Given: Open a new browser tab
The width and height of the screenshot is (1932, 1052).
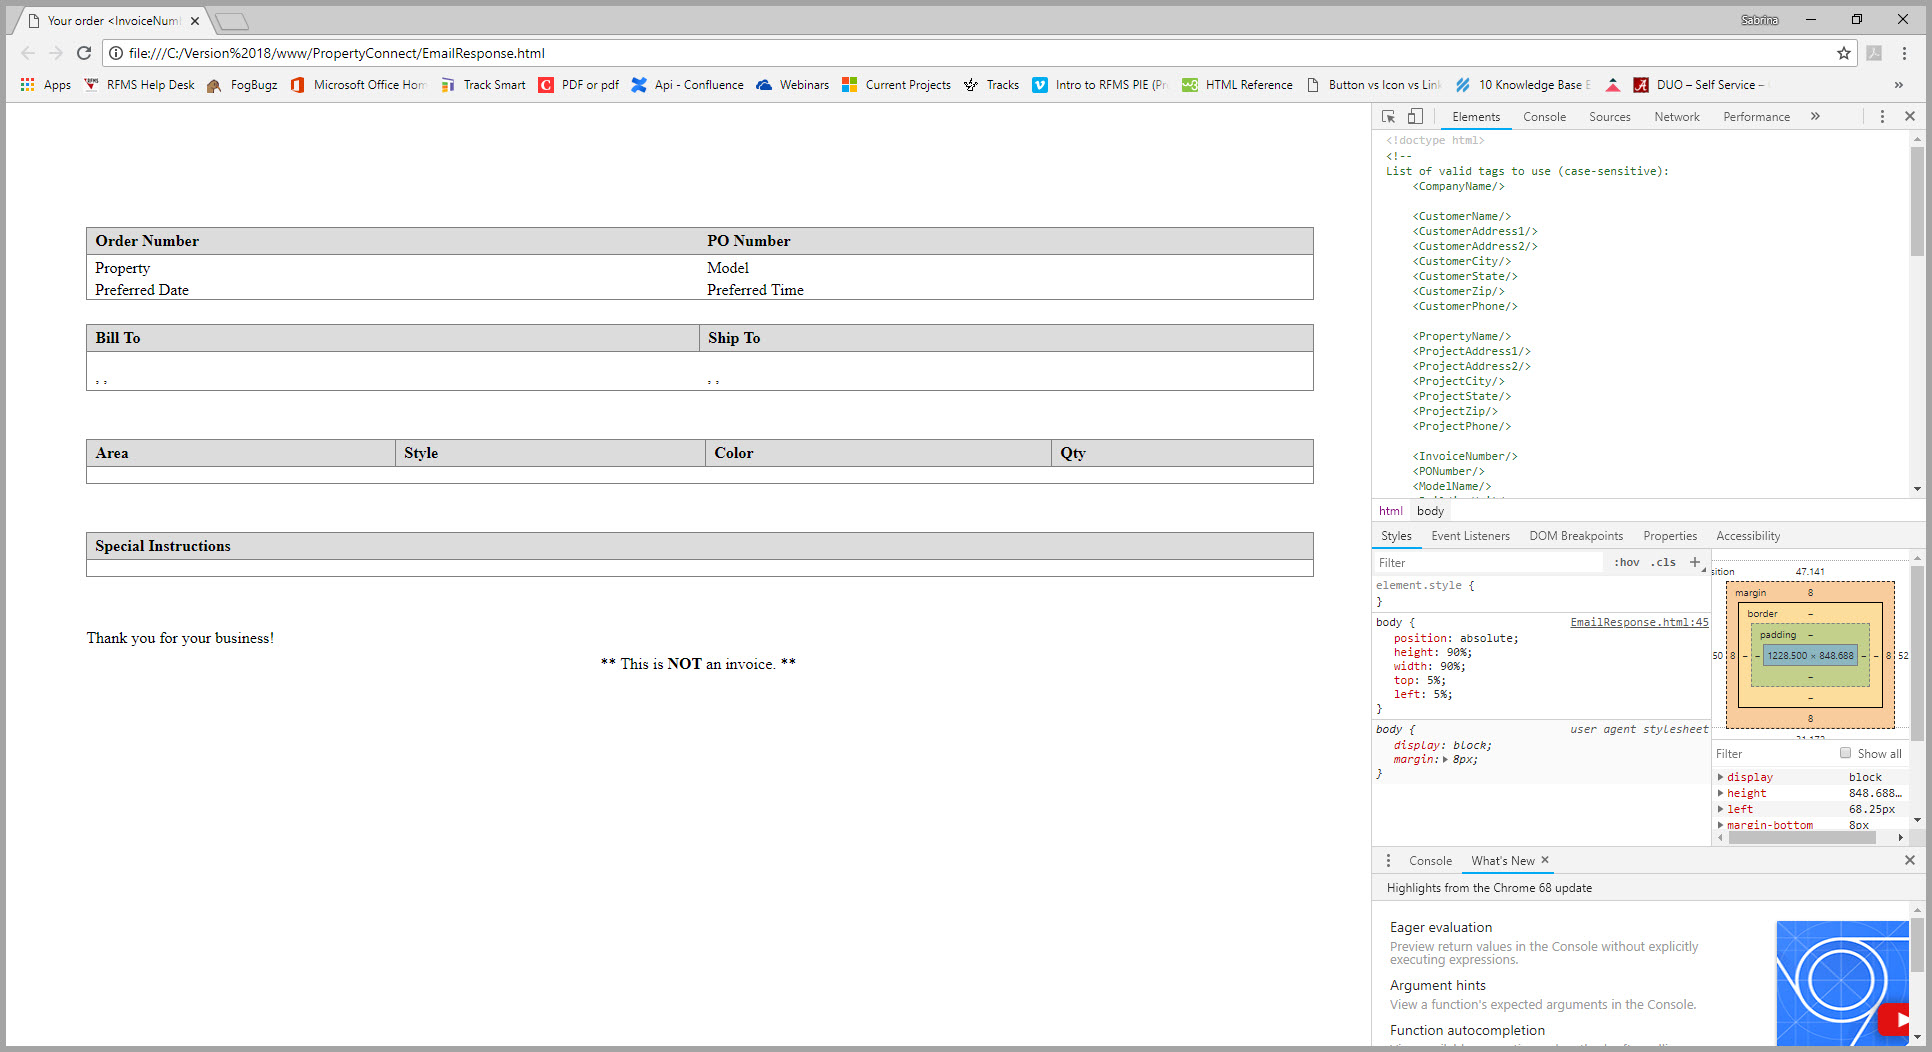Looking at the screenshot, I should [232, 21].
